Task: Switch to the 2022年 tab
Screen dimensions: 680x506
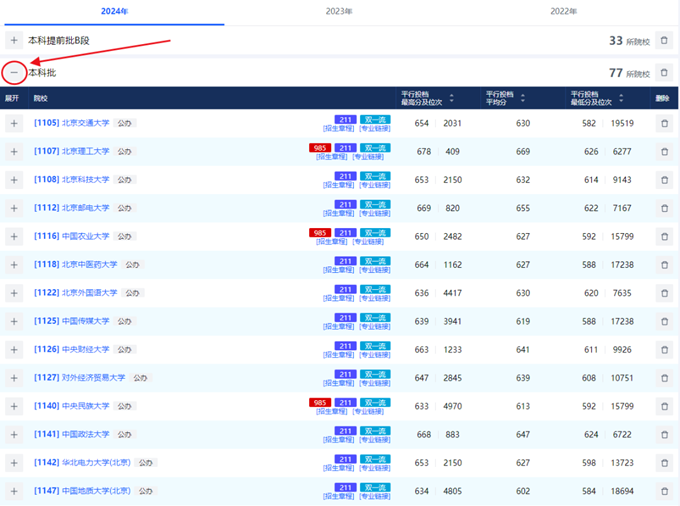Action: [563, 11]
